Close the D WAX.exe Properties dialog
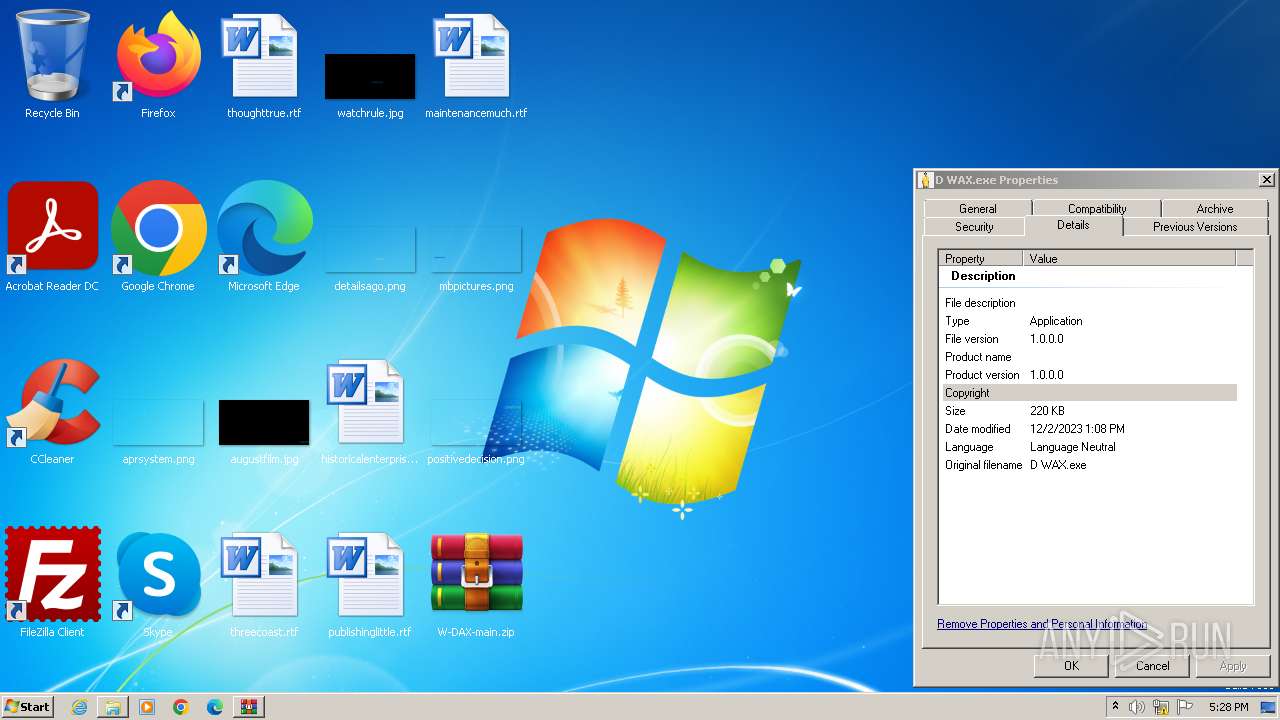Screen dimensions: 1280x720 [x=1266, y=180]
